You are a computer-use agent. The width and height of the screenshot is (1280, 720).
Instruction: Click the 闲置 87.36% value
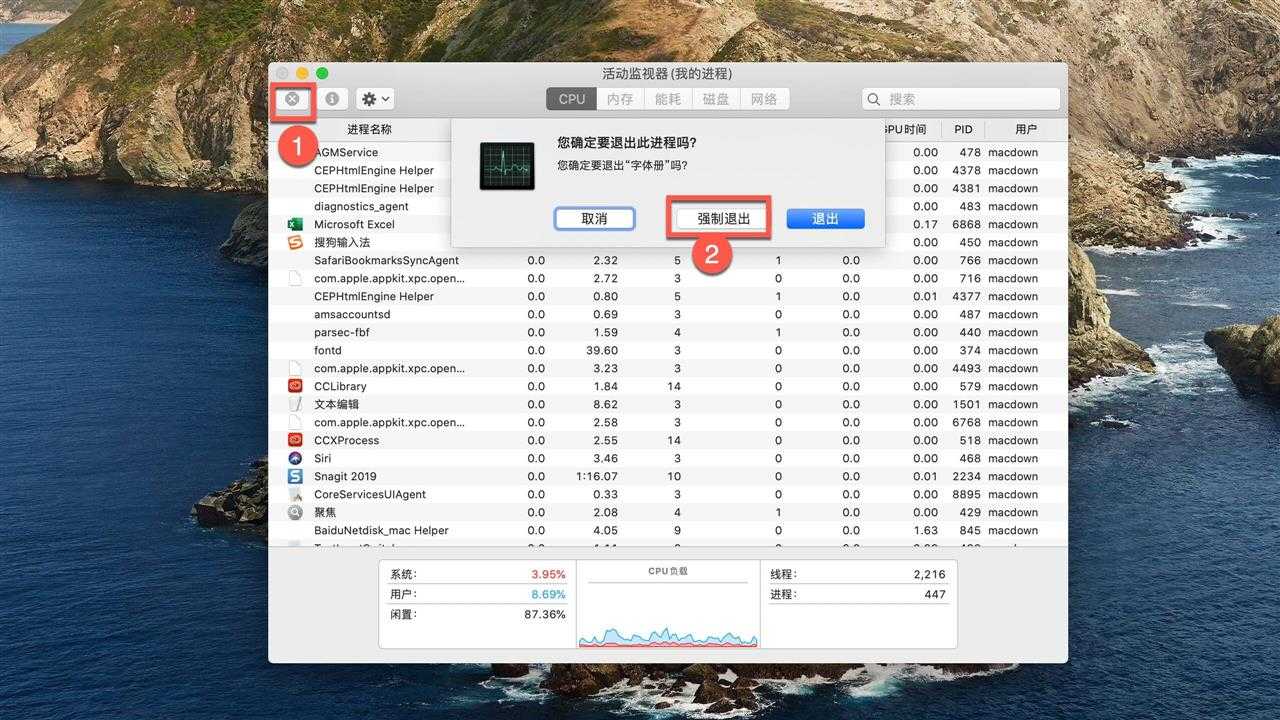(545, 614)
